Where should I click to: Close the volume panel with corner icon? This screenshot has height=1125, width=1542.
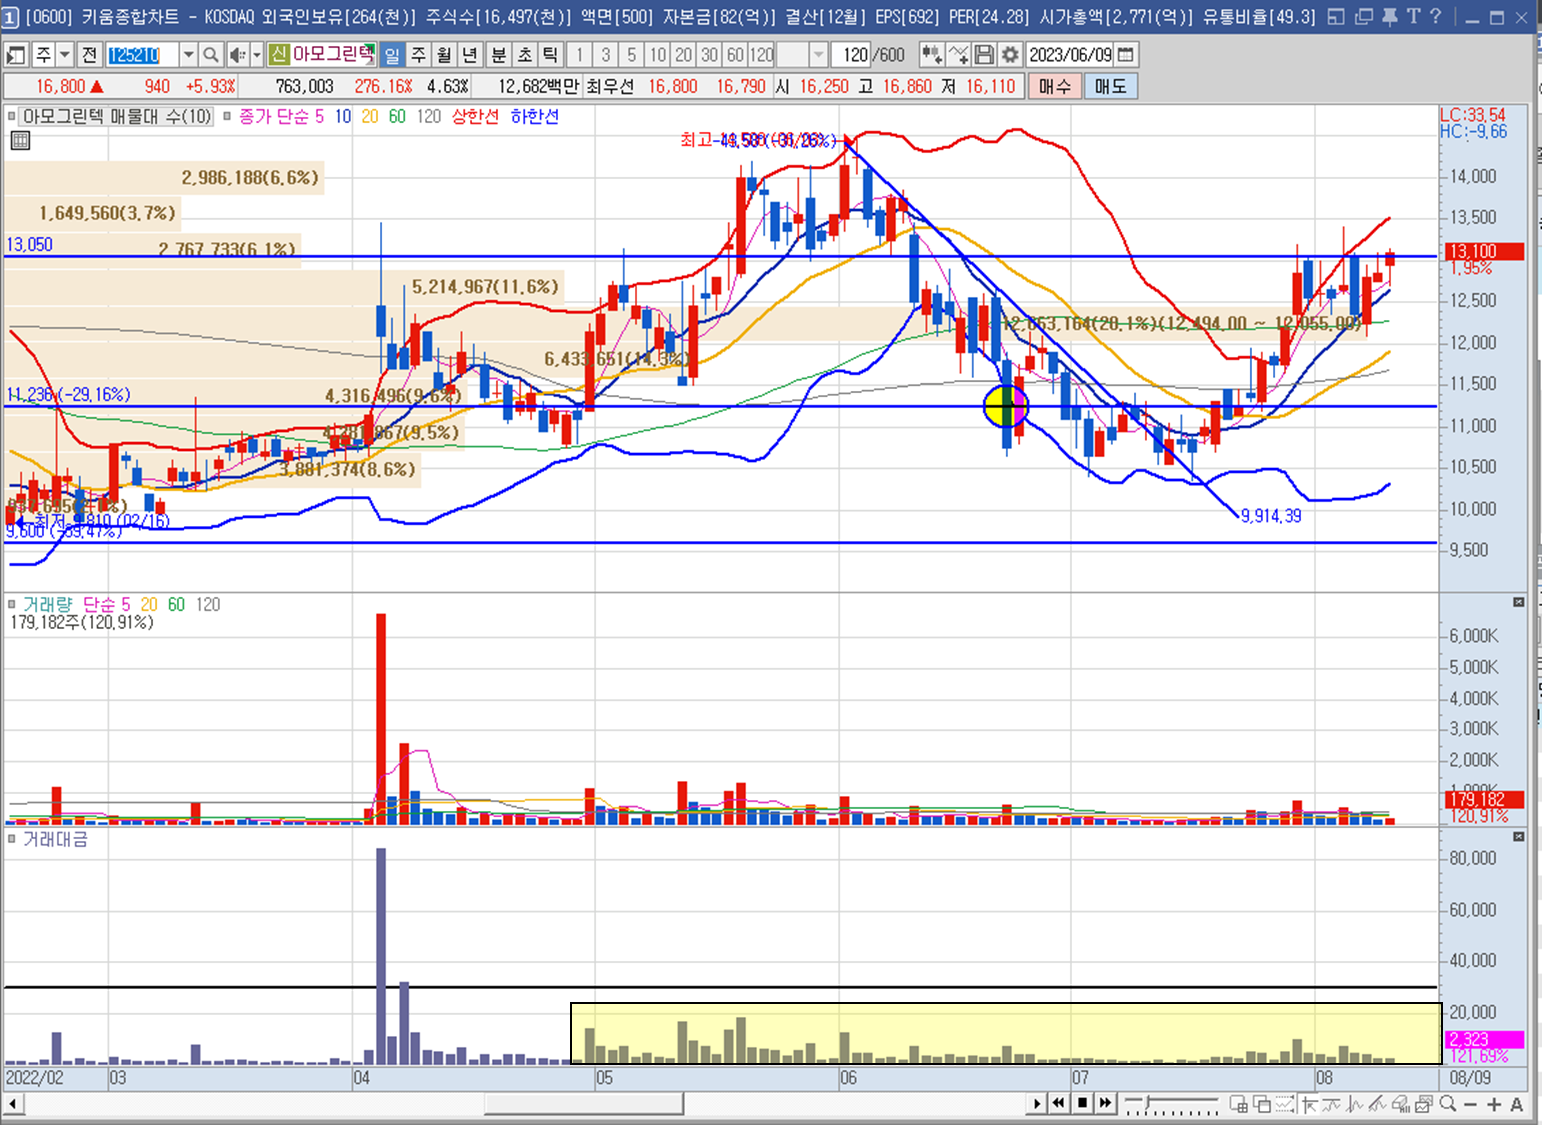(1518, 602)
